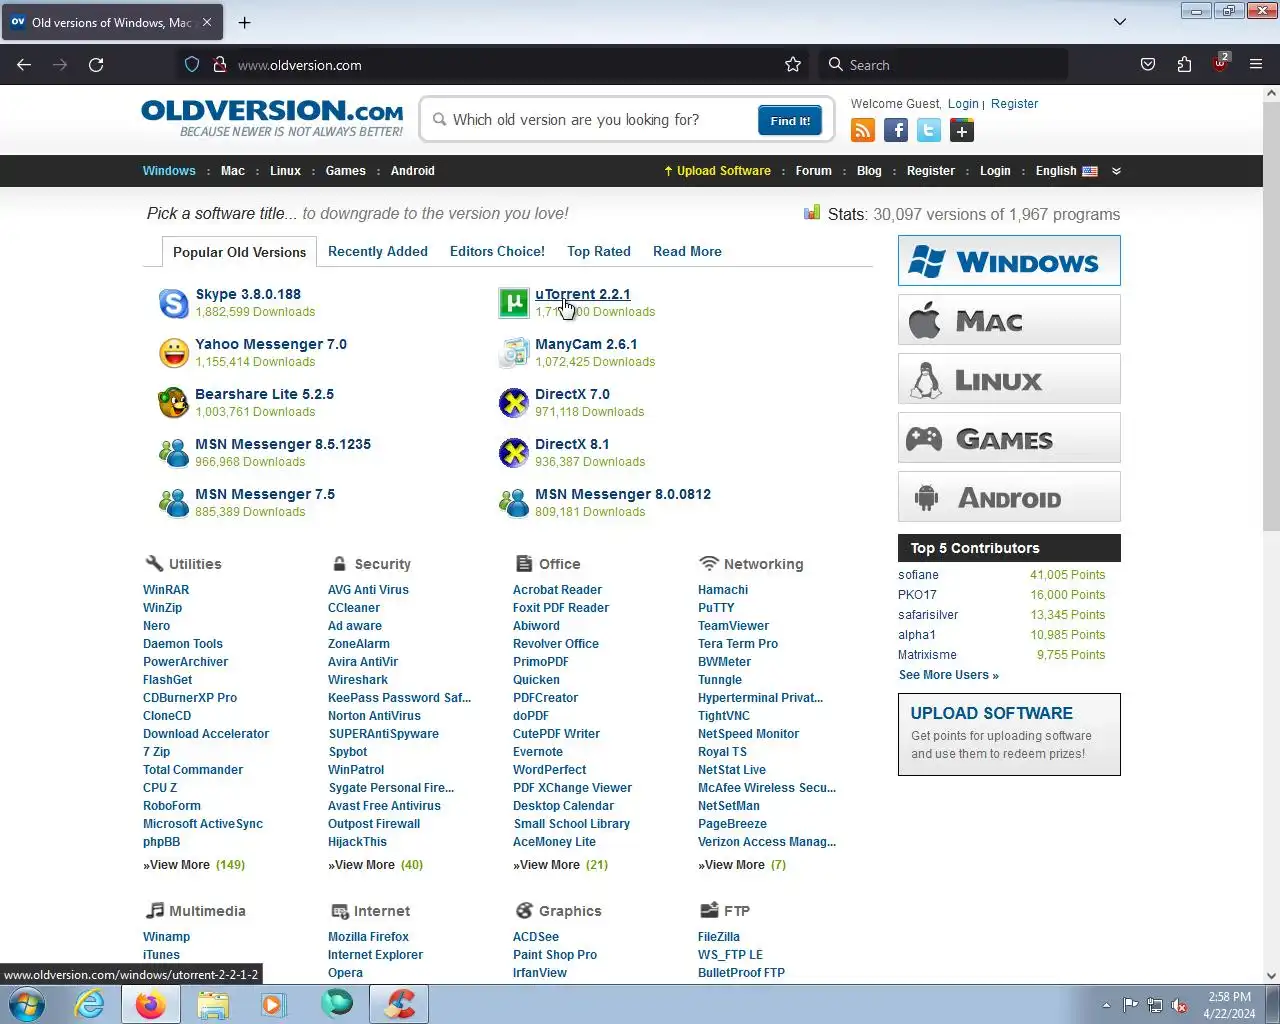This screenshot has width=1280, height=1024.
Task: Click the Skype app icon
Action: [174, 303]
